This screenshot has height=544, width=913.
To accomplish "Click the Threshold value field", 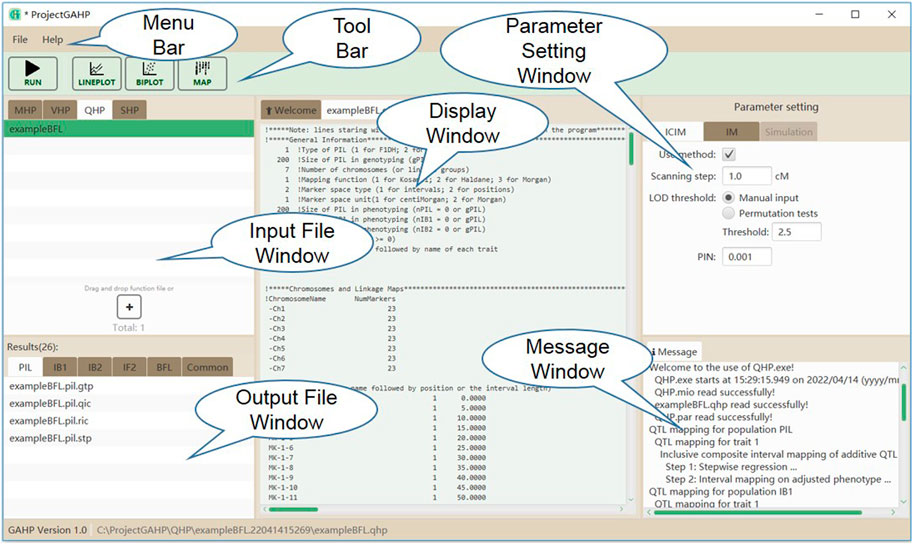I will pyautogui.click(x=797, y=232).
